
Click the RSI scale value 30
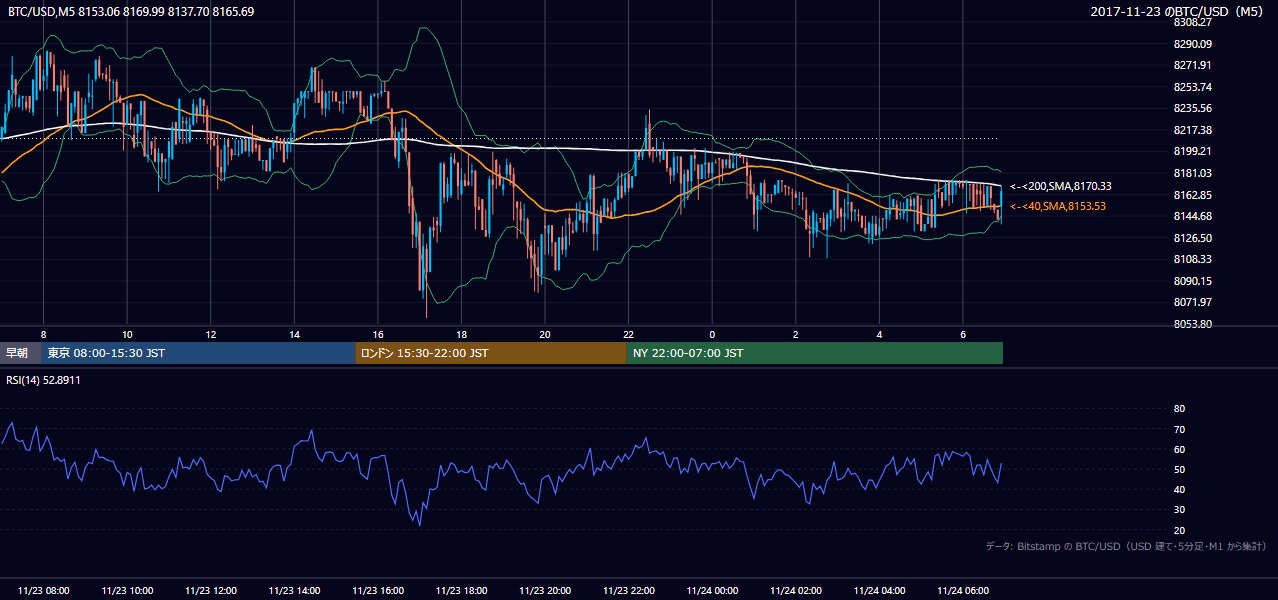coord(1179,510)
